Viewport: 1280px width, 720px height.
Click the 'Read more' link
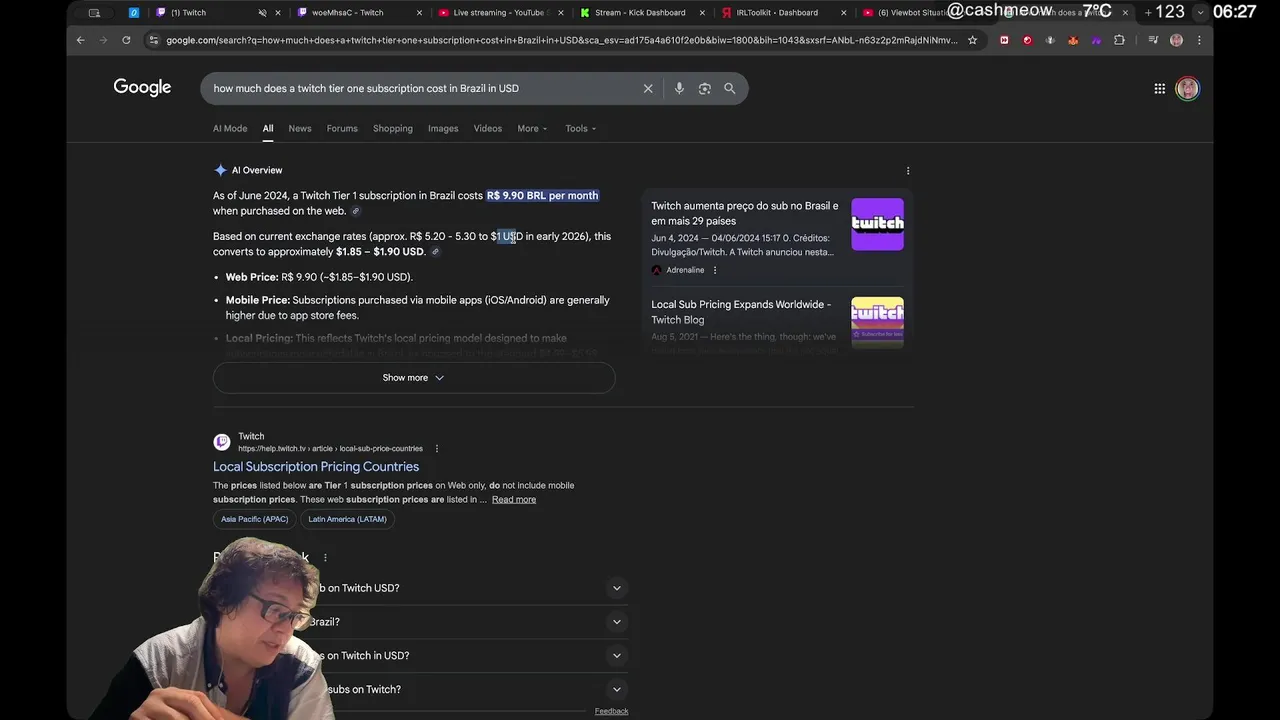[x=514, y=500]
